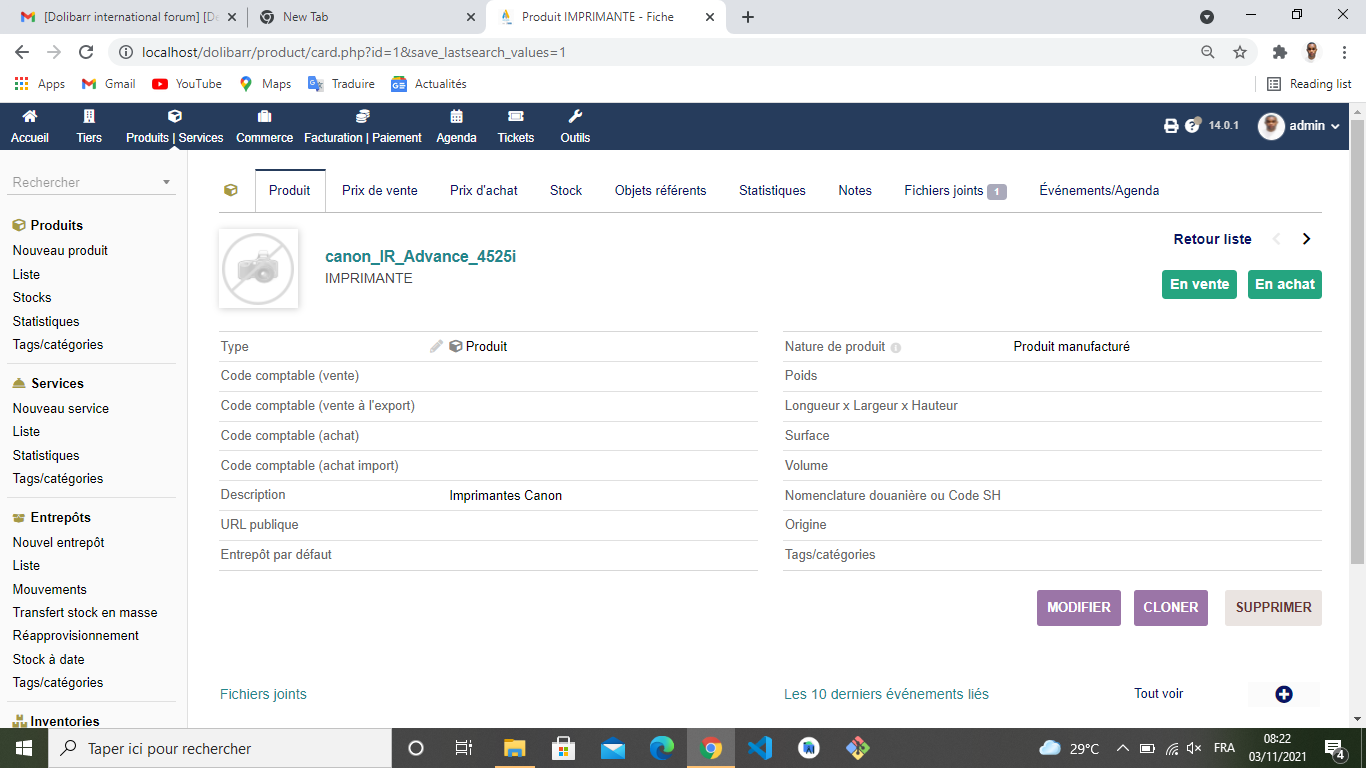Click the MODIFIER button
The width and height of the screenshot is (1366, 768).
point(1079,608)
